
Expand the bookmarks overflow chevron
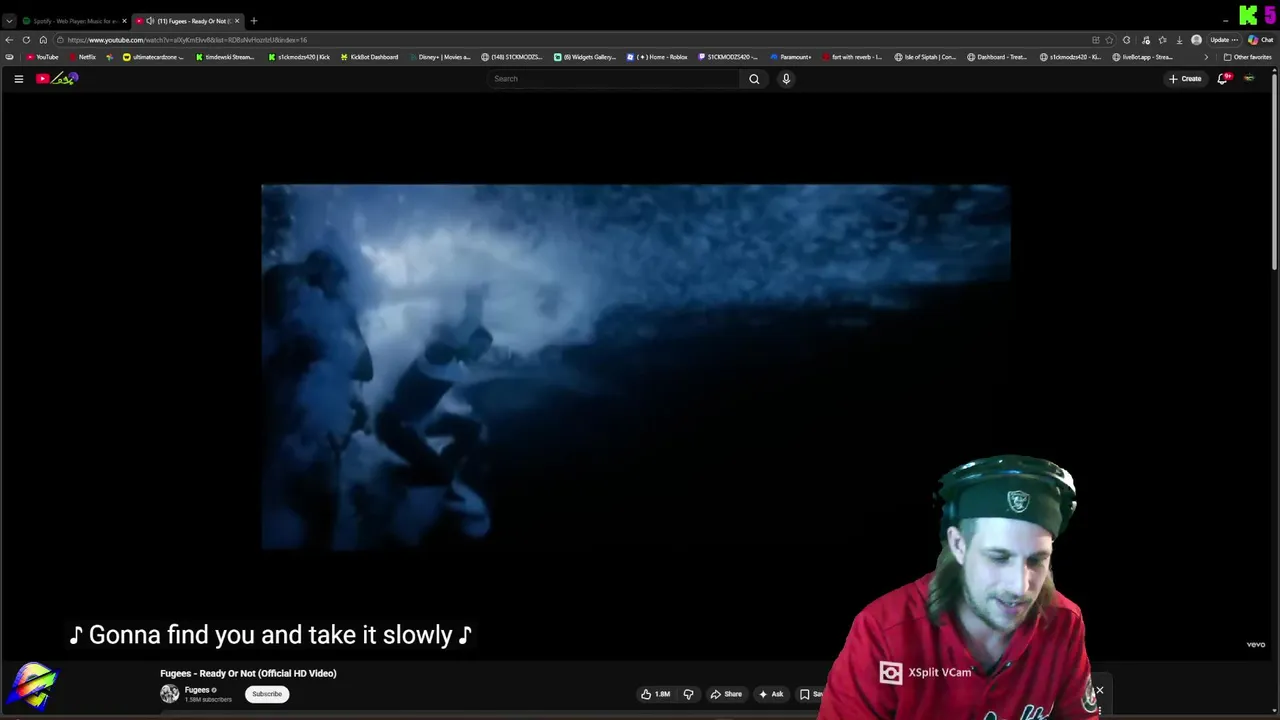(x=1206, y=57)
